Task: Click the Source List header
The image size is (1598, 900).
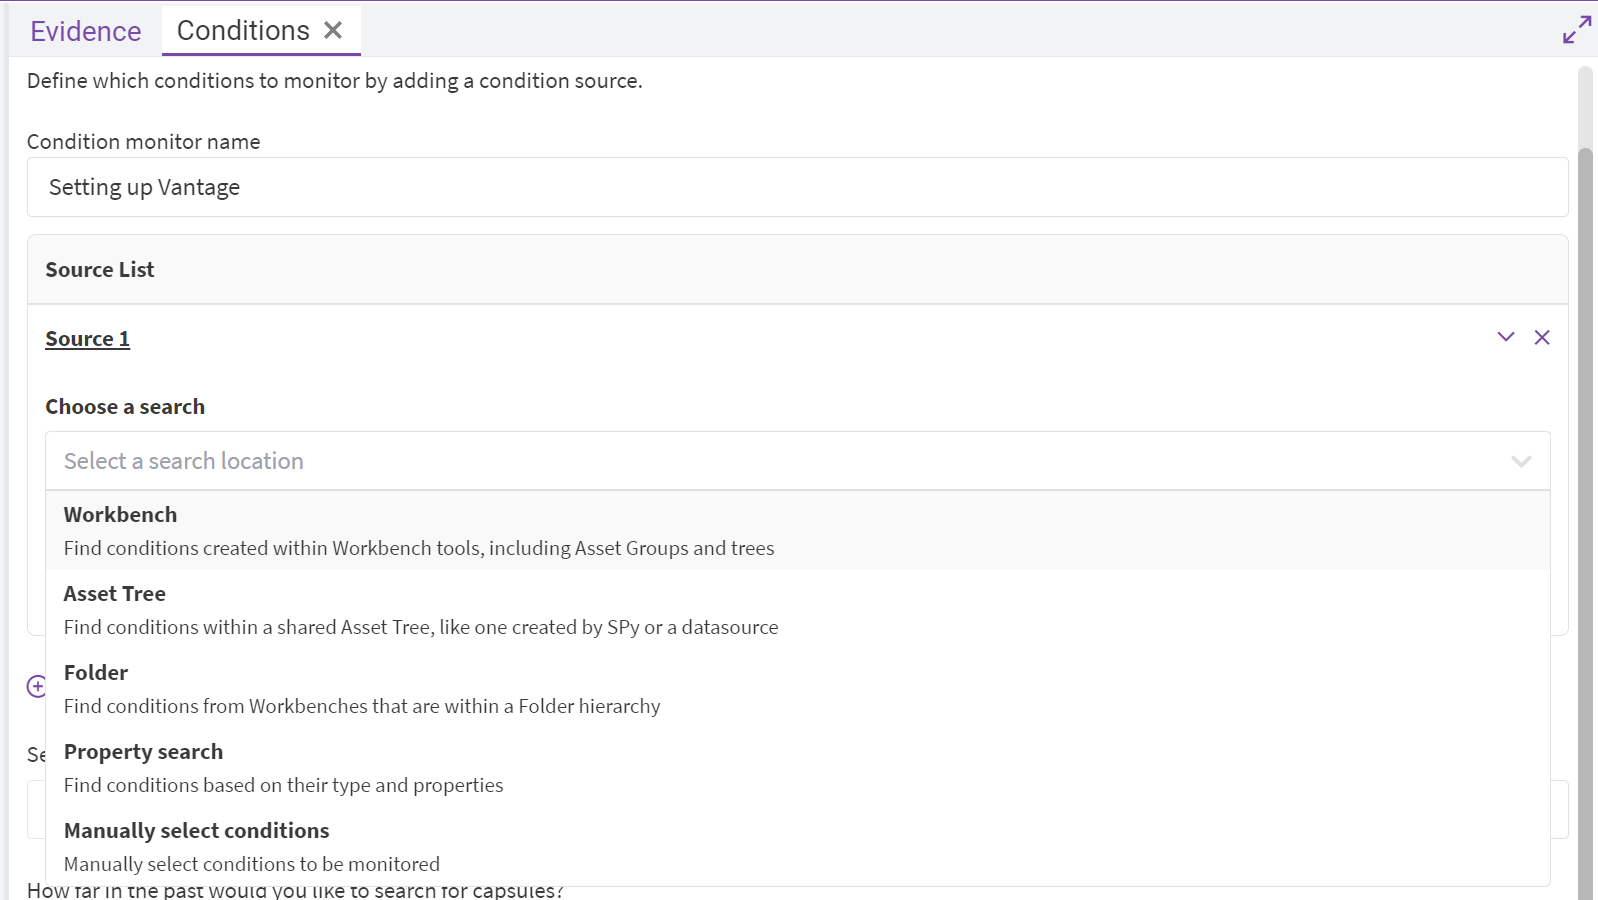Action: (100, 270)
